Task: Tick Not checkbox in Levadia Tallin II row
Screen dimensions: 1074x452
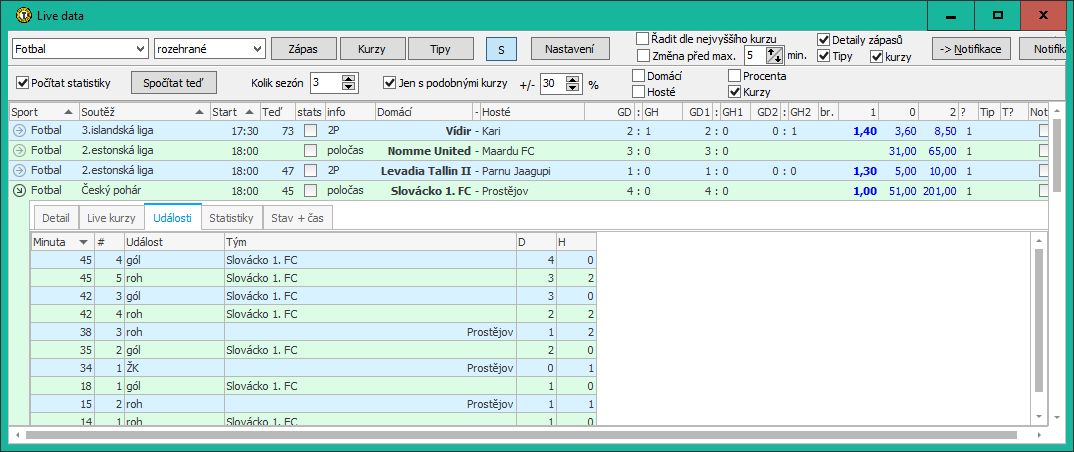Action: [x=1043, y=170]
